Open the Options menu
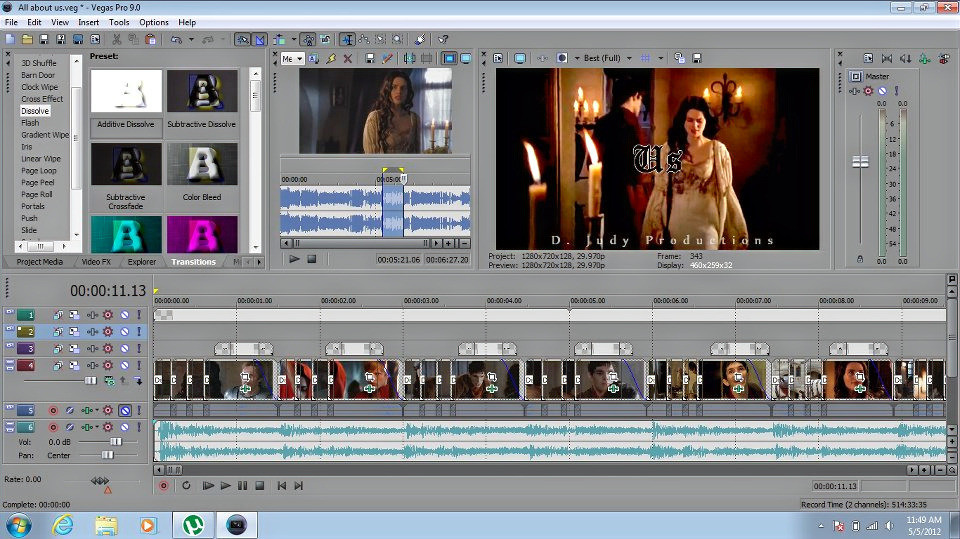Screen dimensions: 960x539 click(x=154, y=22)
